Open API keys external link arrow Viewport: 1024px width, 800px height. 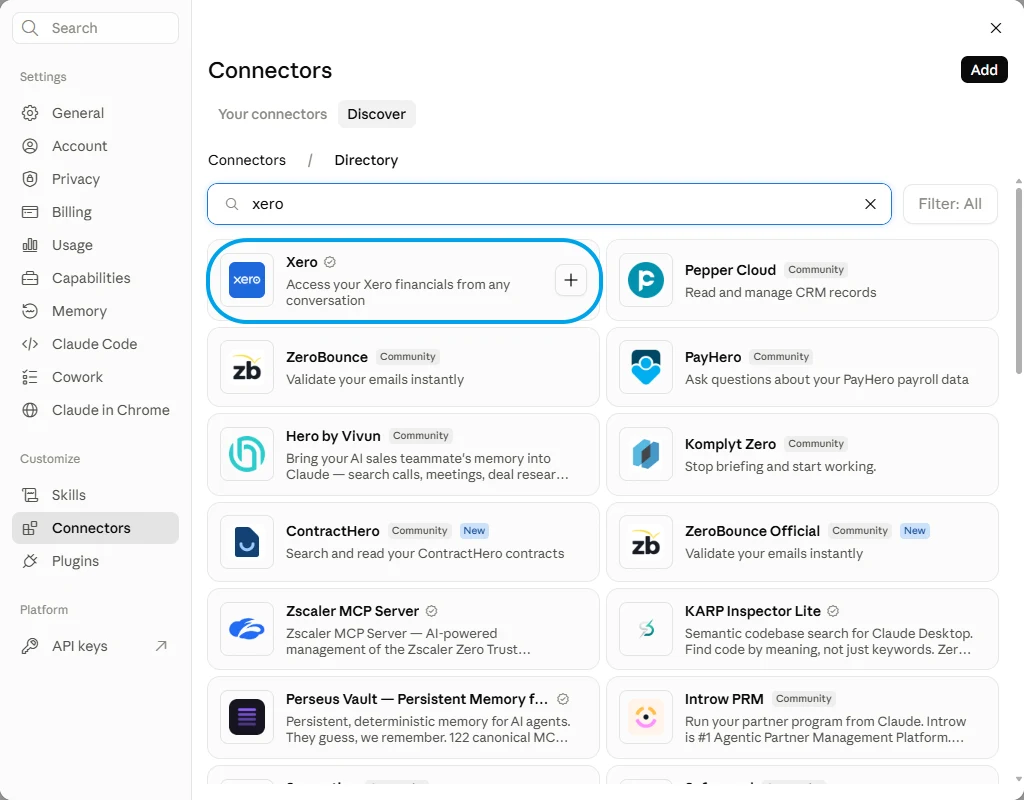click(x=161, y=646)
